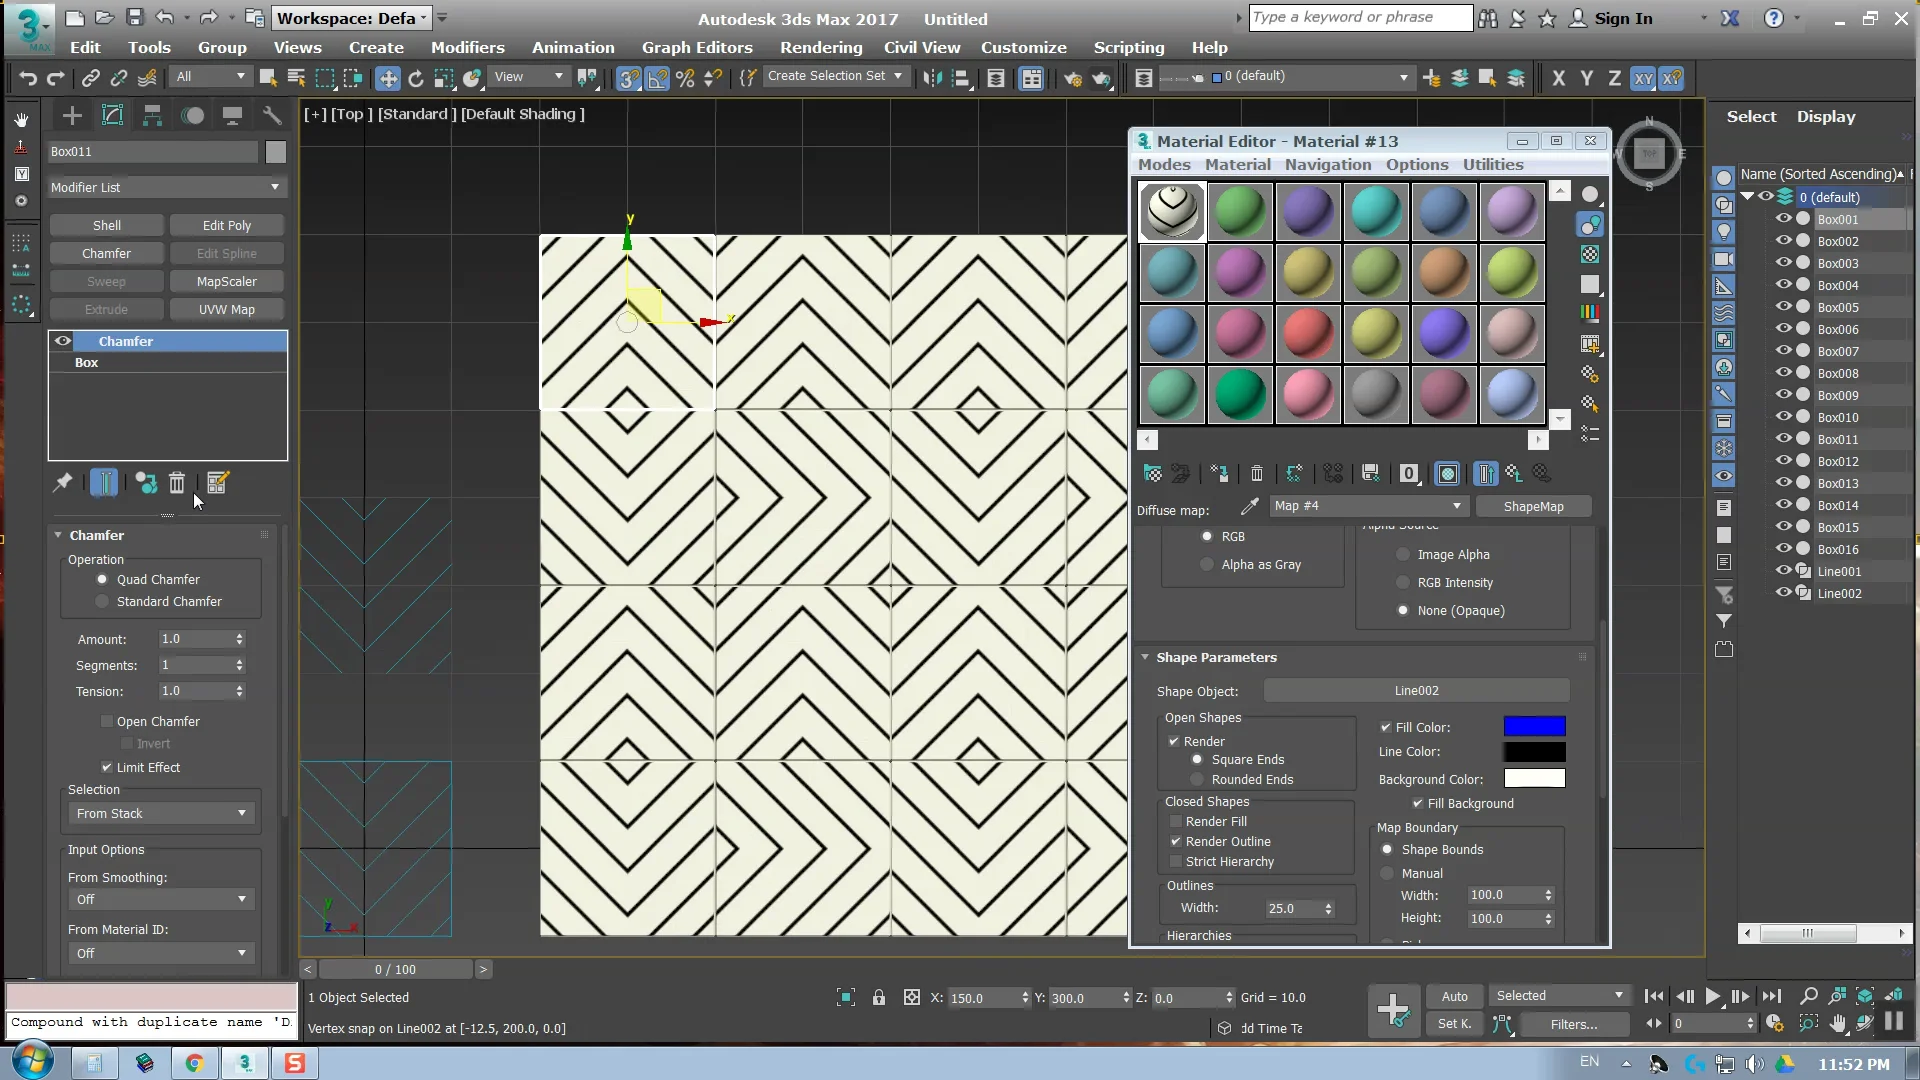
Task: Open Key Filters button
Action: [1574, 1024]
